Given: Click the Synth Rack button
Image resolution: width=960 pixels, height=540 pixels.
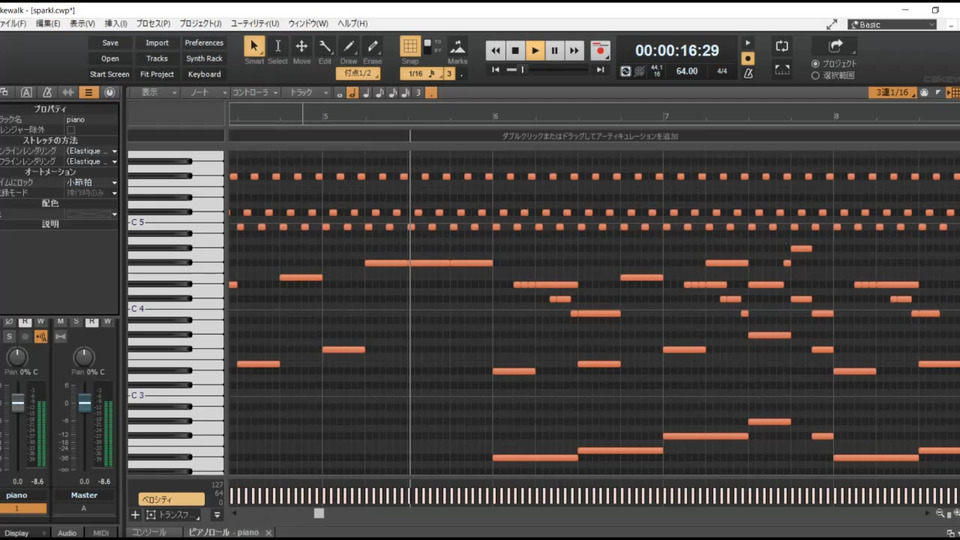Looking at the screenshot, I should coord(204,59).
